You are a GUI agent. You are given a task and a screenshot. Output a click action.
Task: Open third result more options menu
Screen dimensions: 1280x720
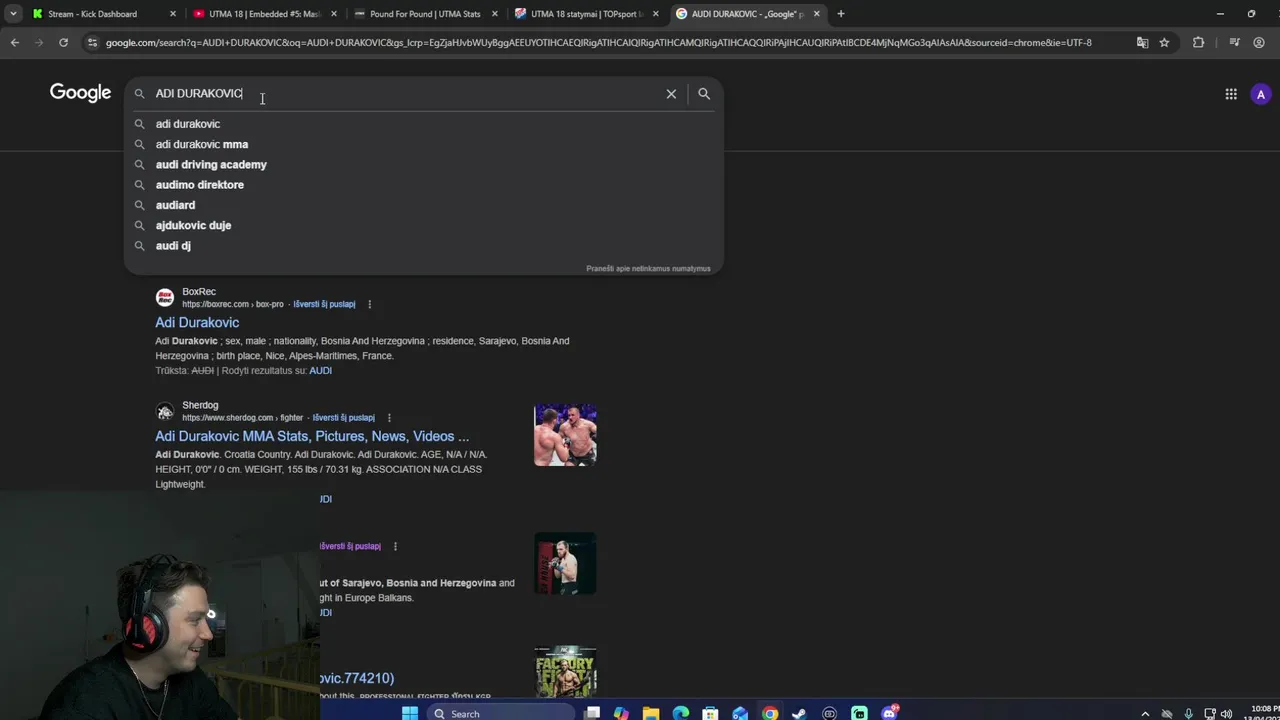click(x=395, y=546)
